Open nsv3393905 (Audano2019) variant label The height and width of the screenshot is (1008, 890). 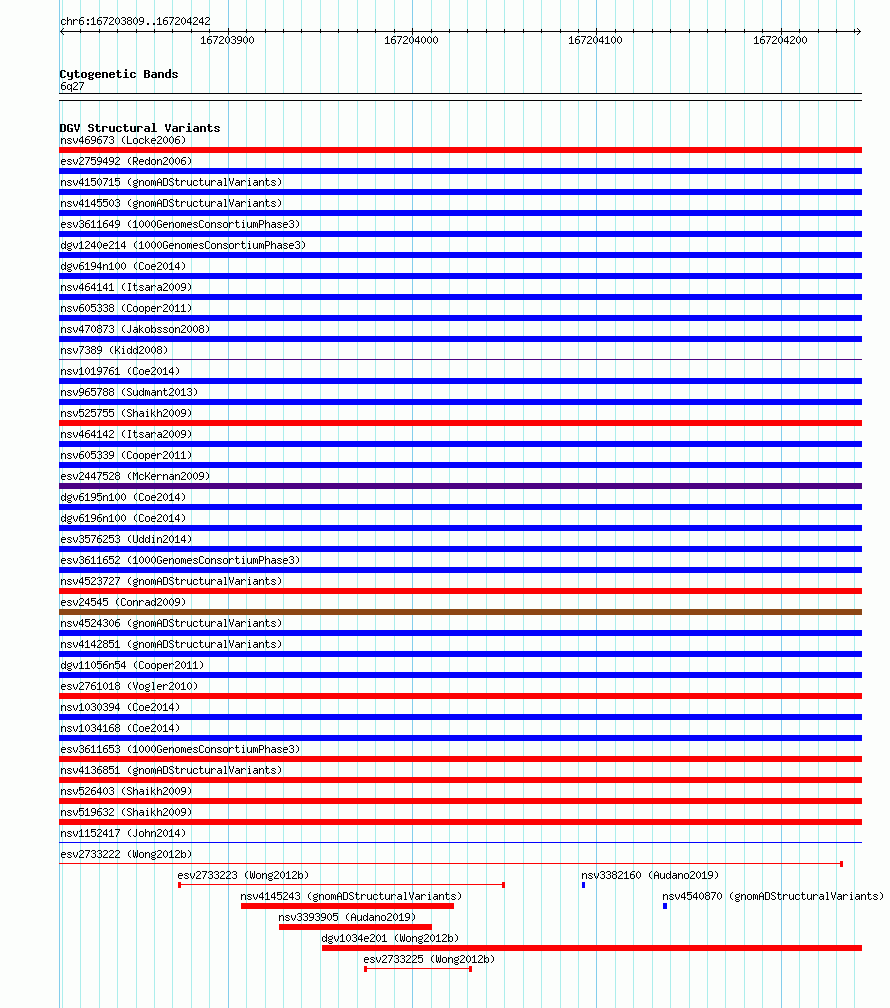[347, 917]
